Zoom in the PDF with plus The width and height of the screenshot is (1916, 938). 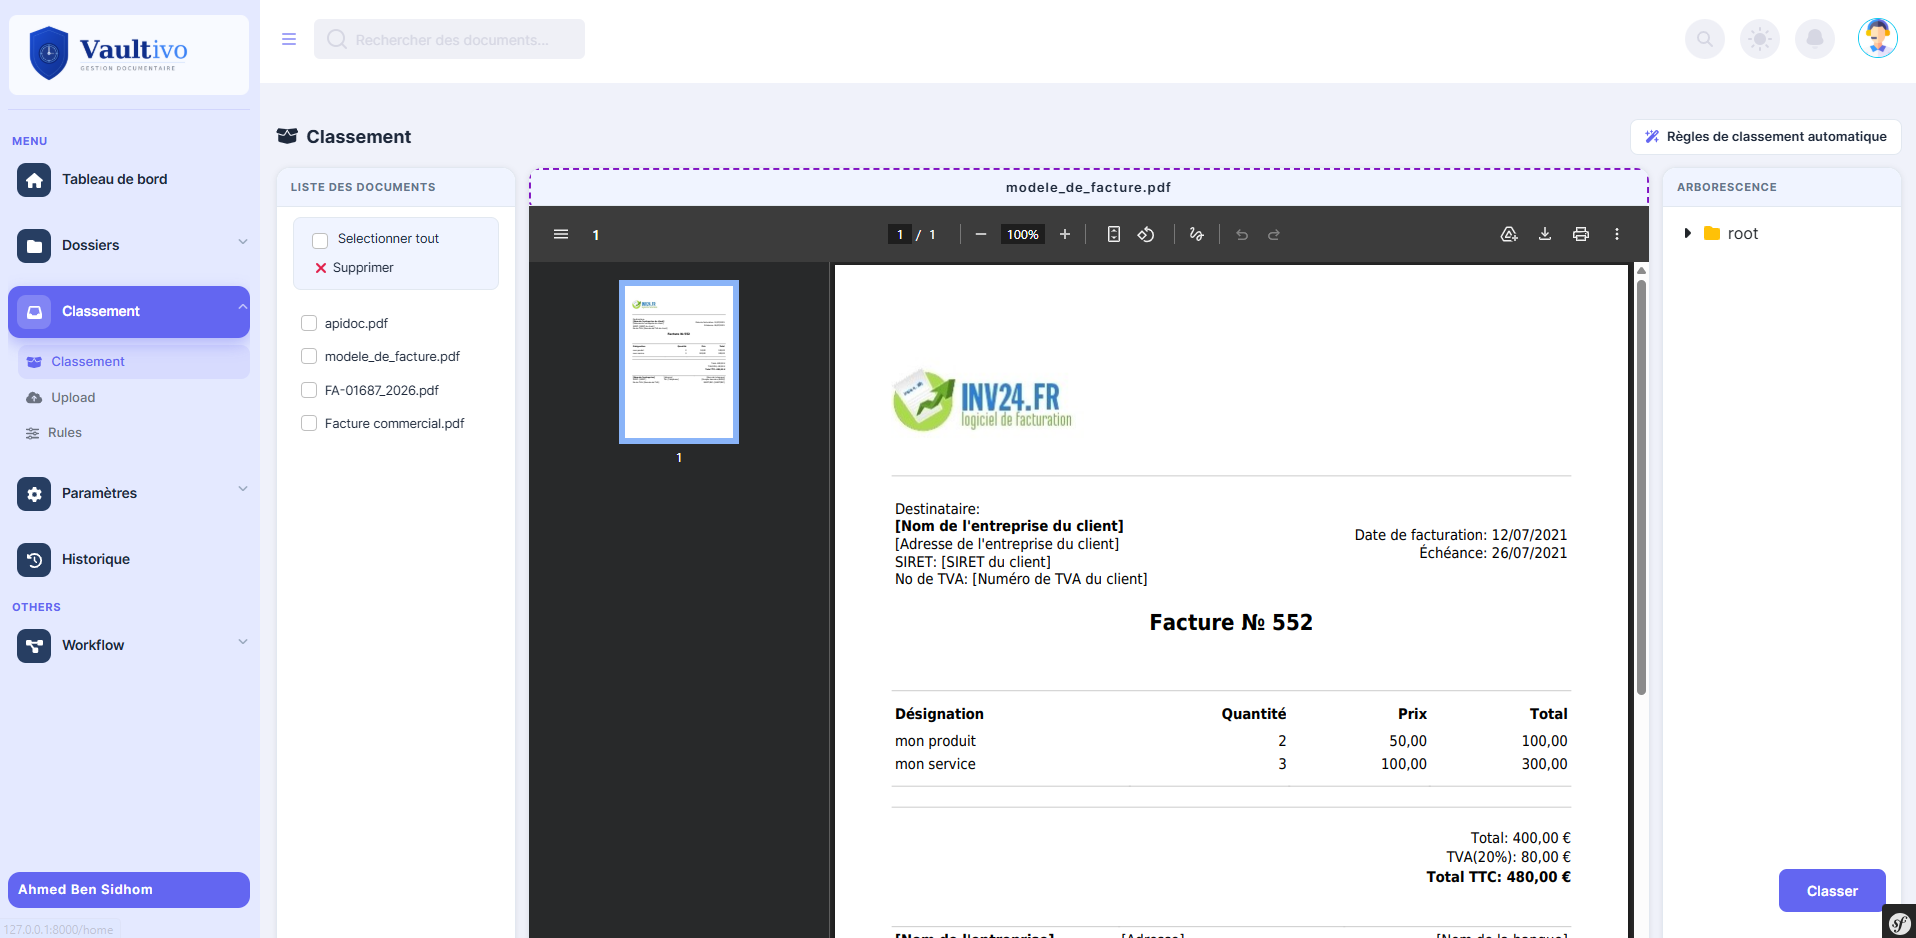click(1065, 234)
